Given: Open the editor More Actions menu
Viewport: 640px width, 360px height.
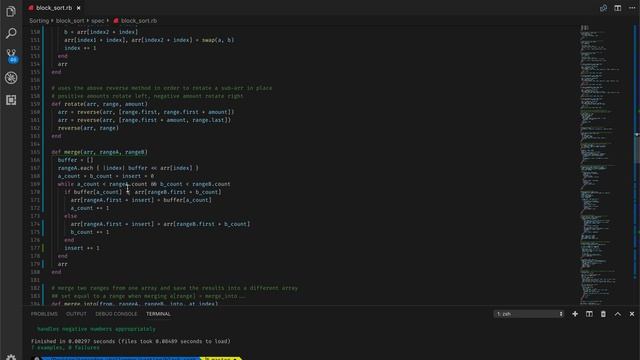Looking at the screenshot, I should click(x=632, y=8).
